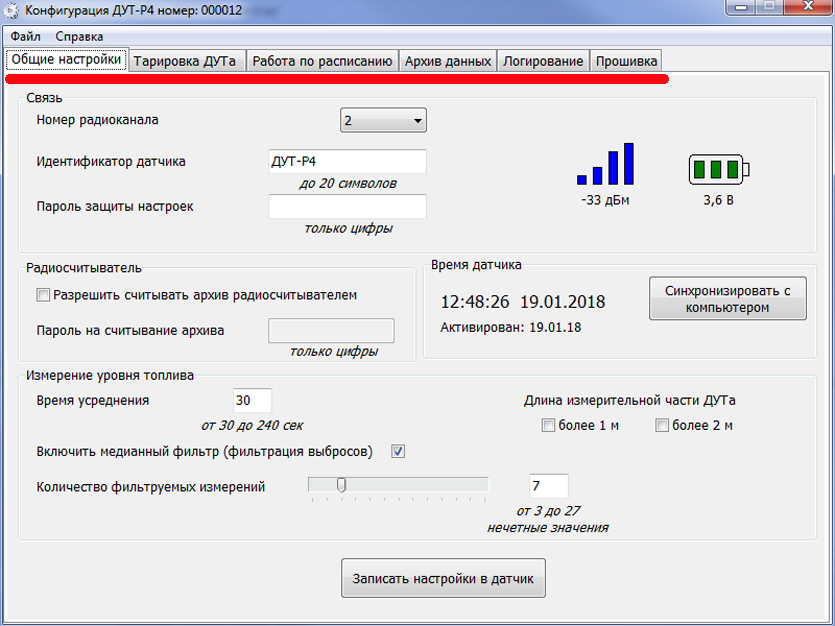Click the sensor time 12:48:26 19.01.2018

[523, 302]
